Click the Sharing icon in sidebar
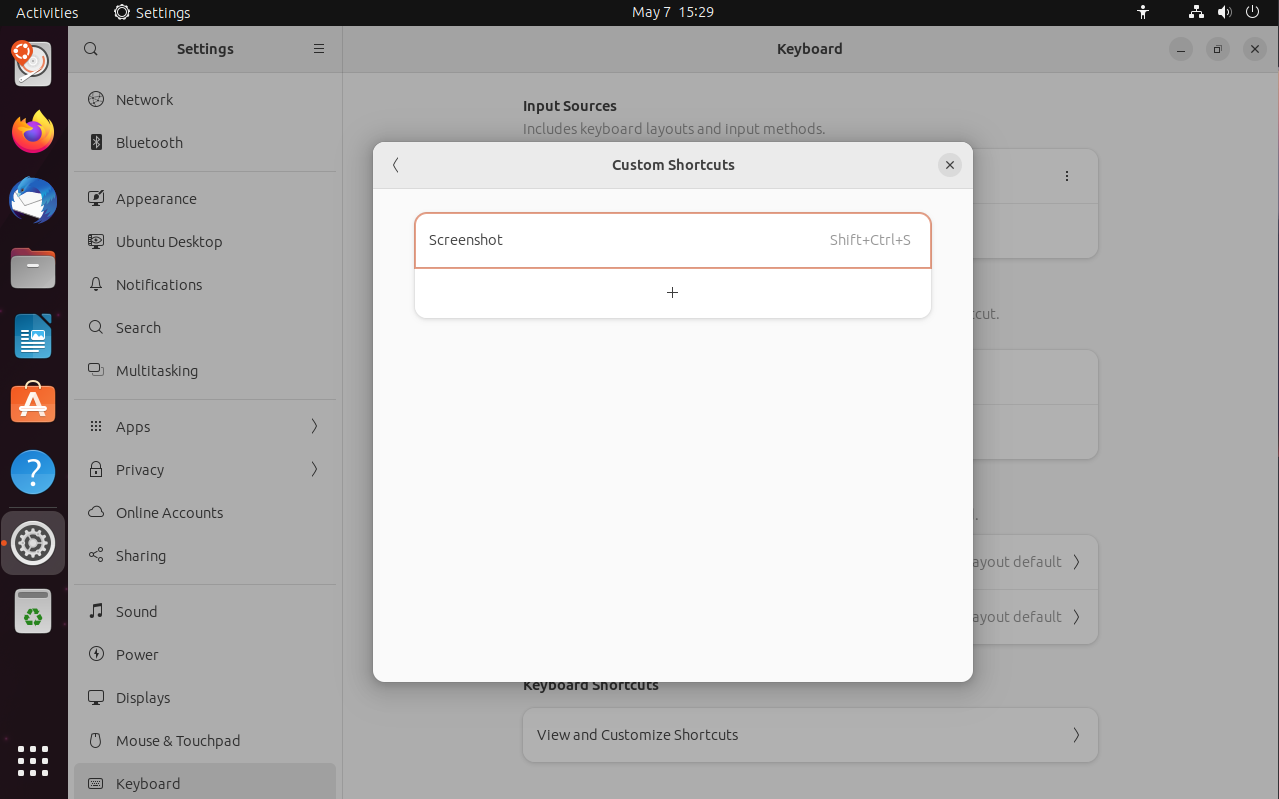 point(96,555)
